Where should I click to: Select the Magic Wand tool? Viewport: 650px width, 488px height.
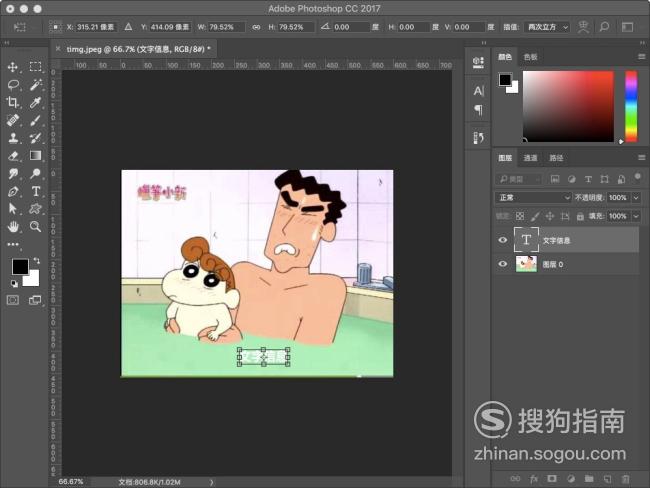click(35, 85)
